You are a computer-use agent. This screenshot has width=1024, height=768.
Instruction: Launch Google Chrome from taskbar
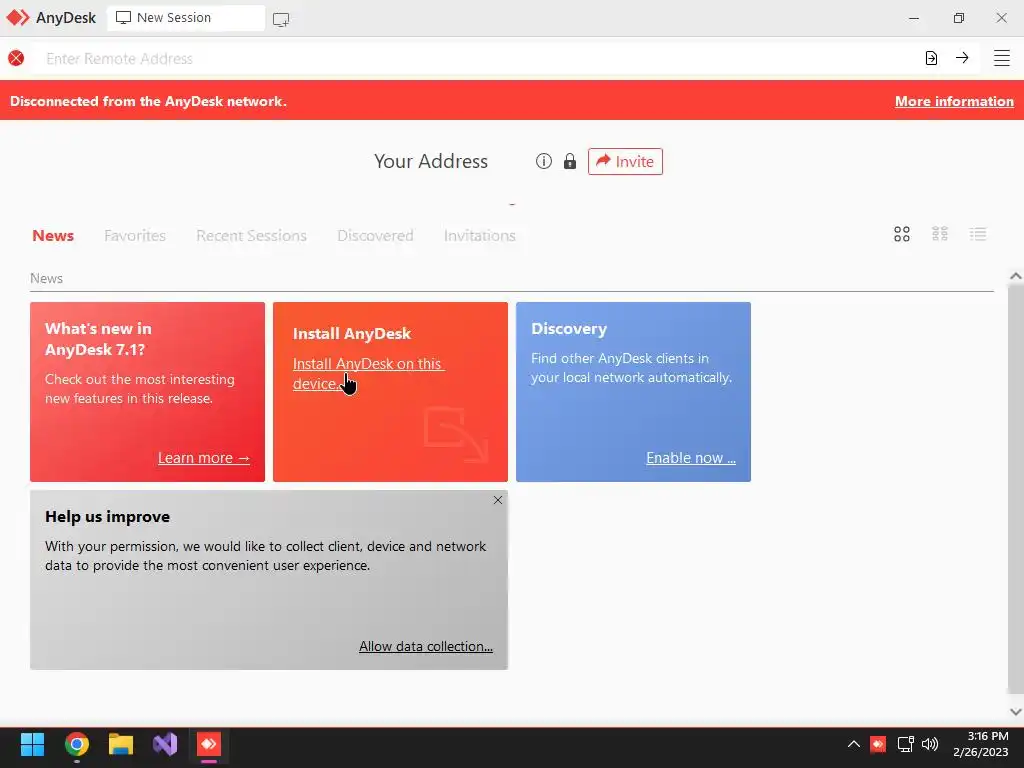pos(76,744)
